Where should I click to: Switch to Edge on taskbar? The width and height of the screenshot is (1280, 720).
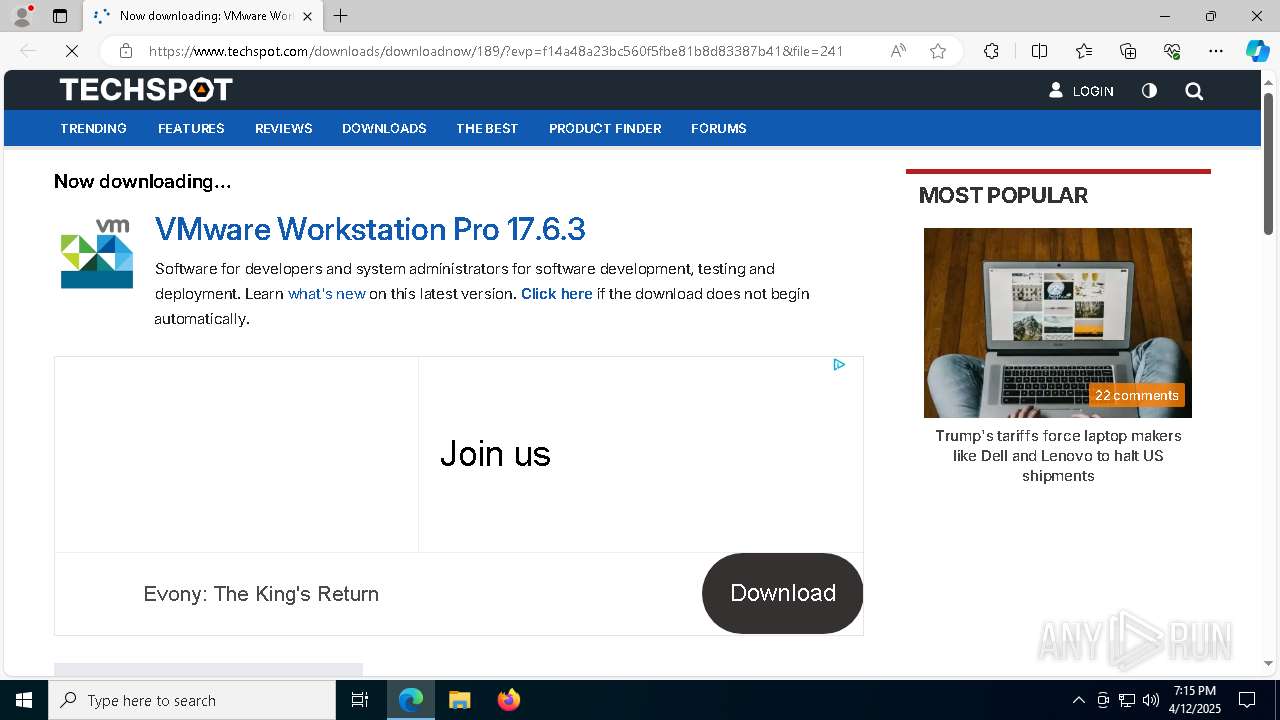411,700
